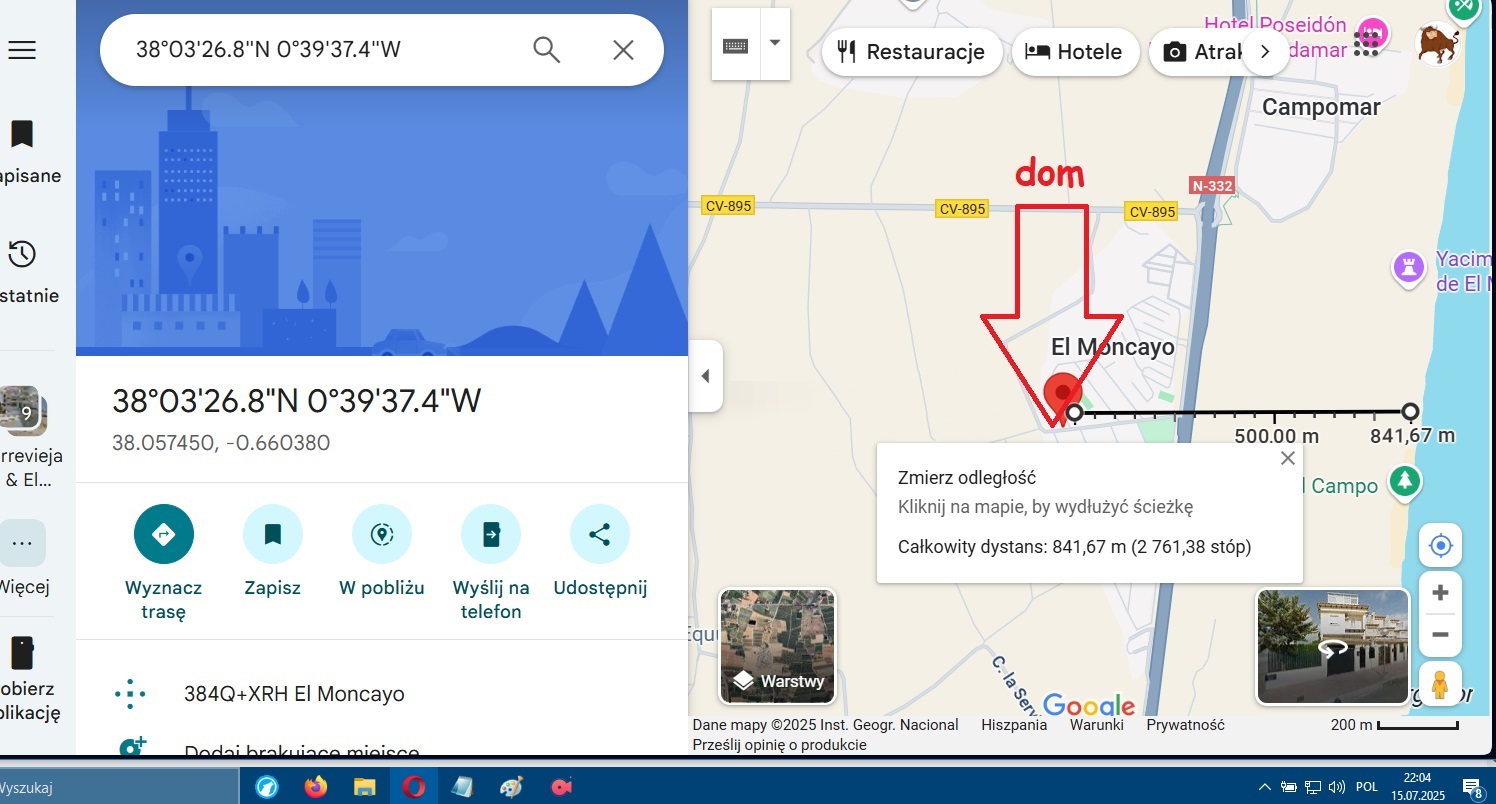Click the my-location target button
Viewport: 1496px width, 804px height.
point(1441,546)
